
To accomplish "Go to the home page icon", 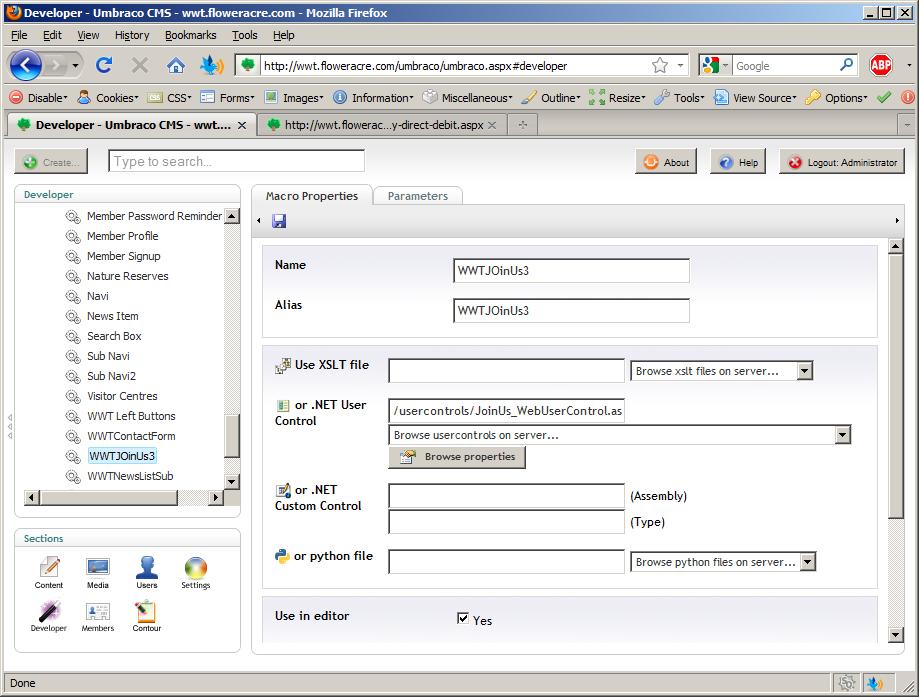I will 175,65.
